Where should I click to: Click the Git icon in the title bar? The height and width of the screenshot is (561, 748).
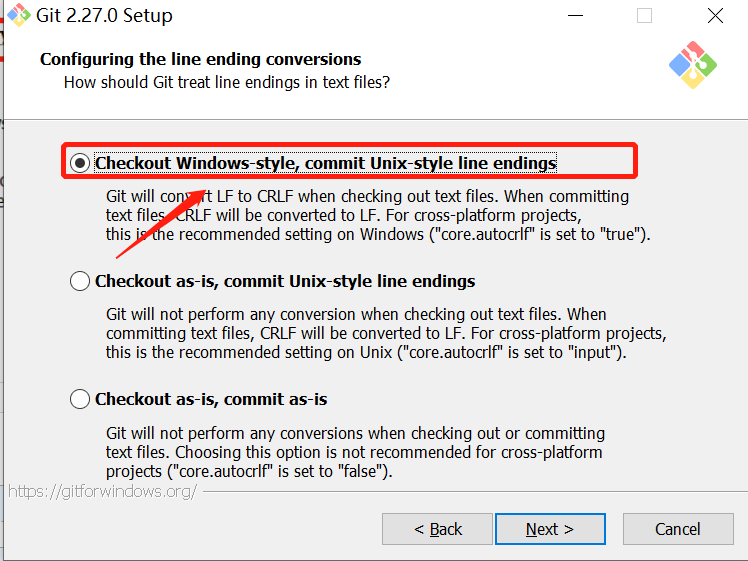(19, 15)
